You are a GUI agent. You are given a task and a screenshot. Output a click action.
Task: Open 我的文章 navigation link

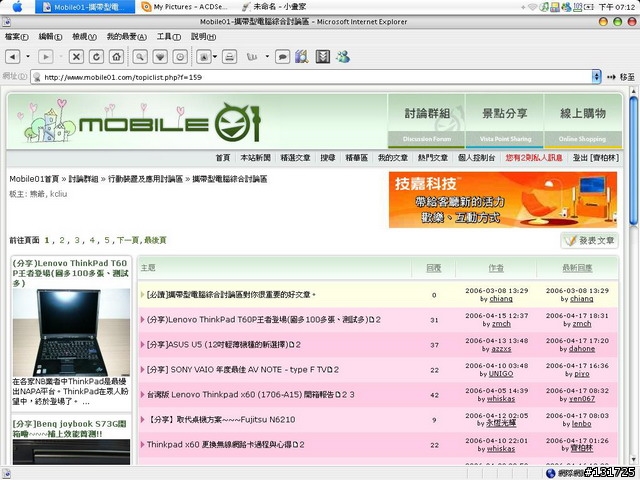393,158
